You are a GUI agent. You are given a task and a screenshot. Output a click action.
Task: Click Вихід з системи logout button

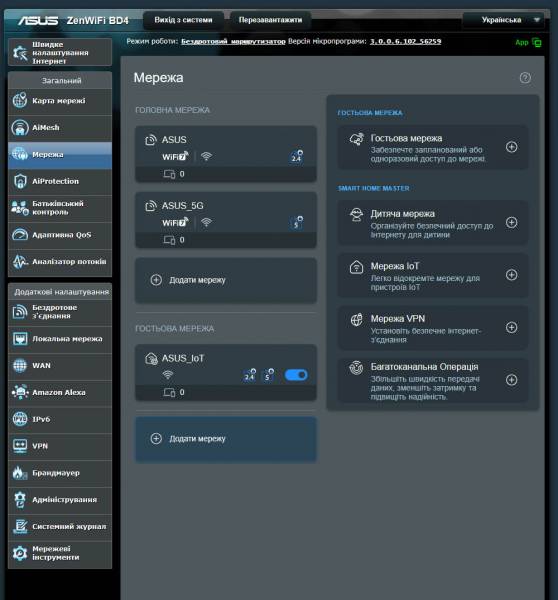[x=183, y=20]
